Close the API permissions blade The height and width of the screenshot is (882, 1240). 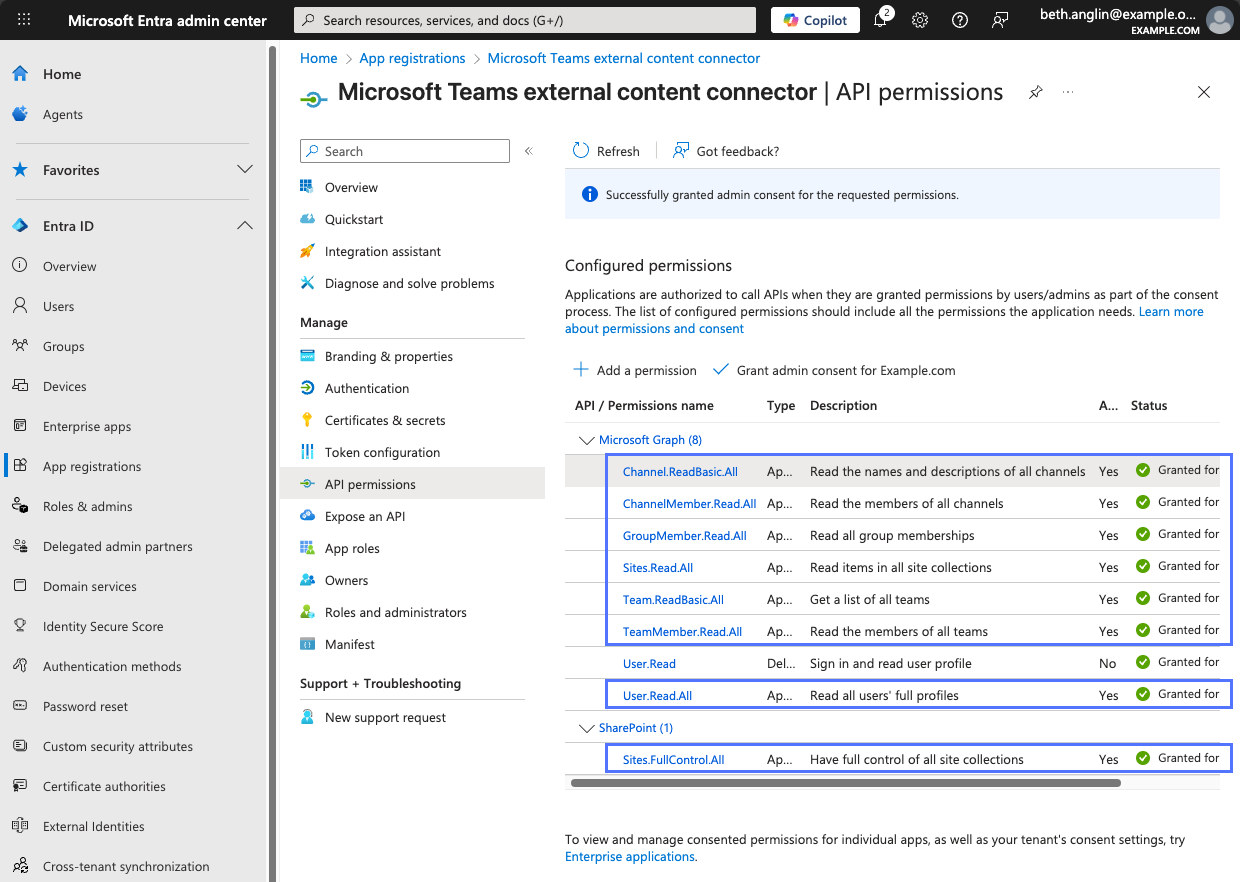point(1204,92)
